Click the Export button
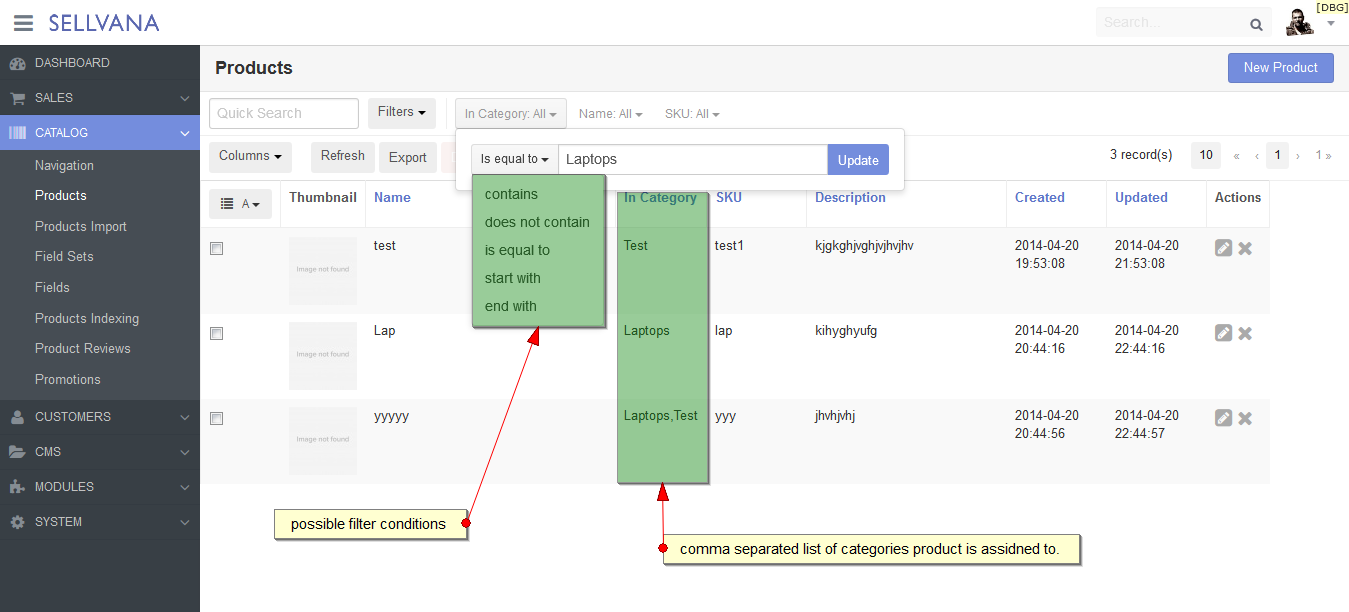This screenshot has height=612, width=1349. click(x=407, y=157)
